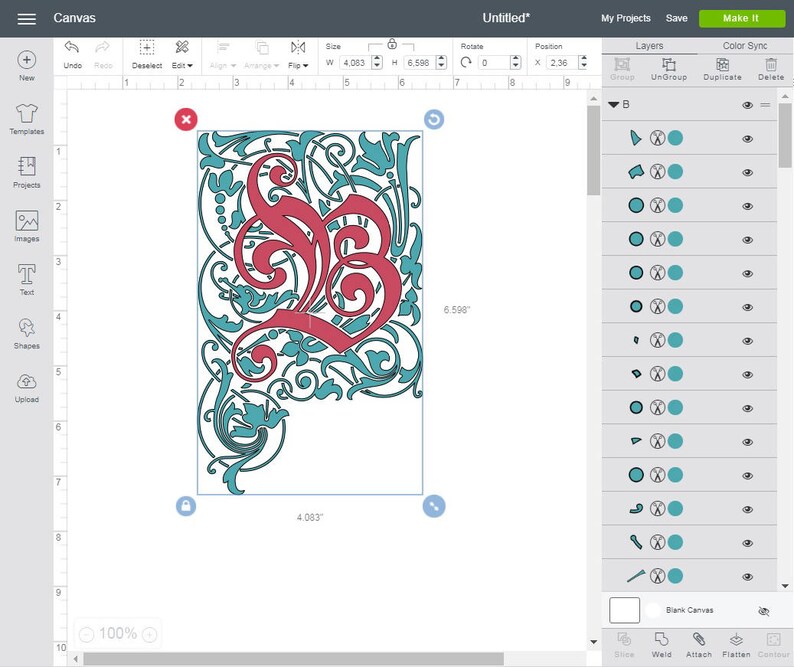Click the height input field
Screen dimensions: 794x667
[x=420, y=63]
